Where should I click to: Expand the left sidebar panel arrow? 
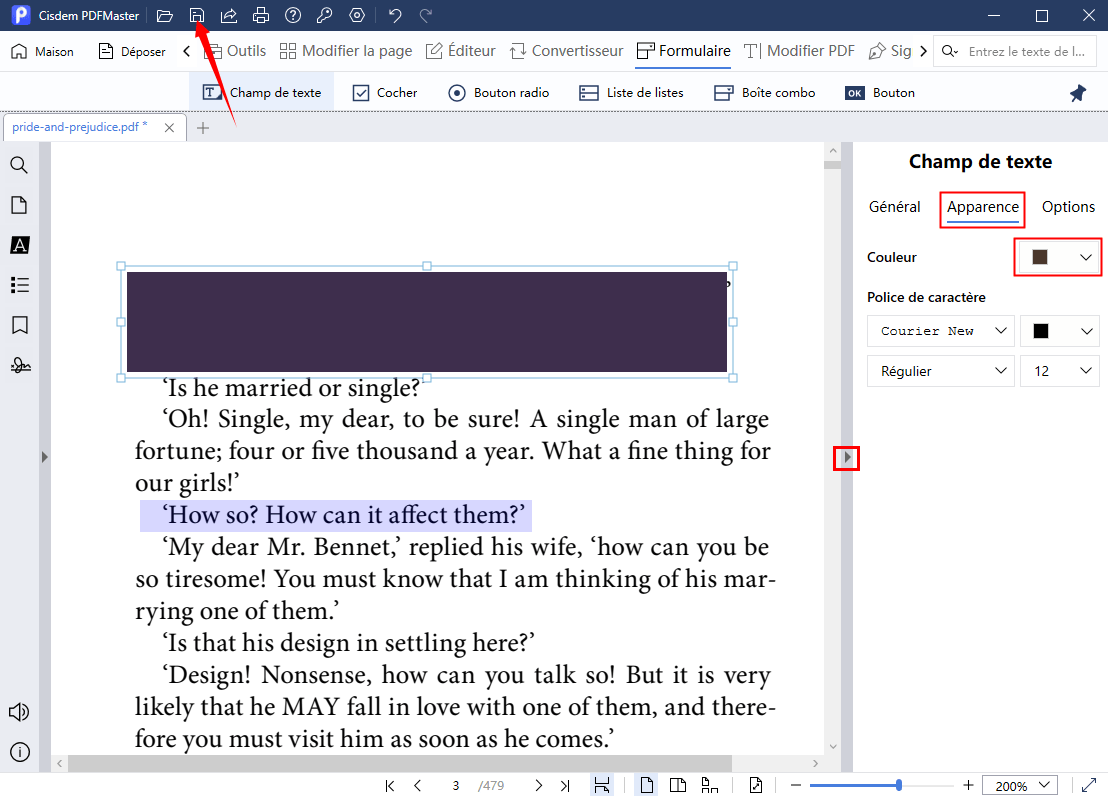pyautogui.click(x=45, y=457)
